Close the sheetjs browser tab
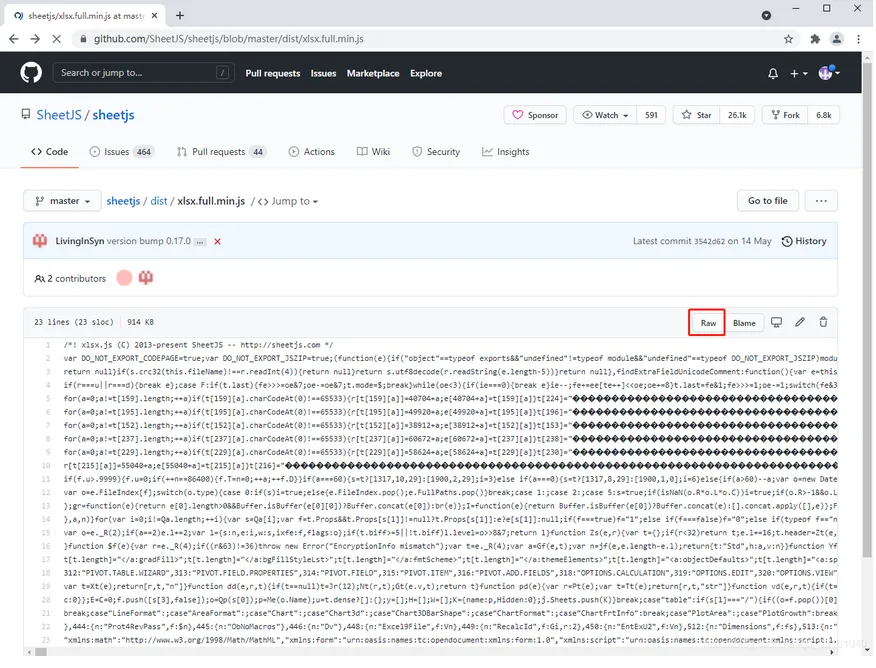 point(154,16)
